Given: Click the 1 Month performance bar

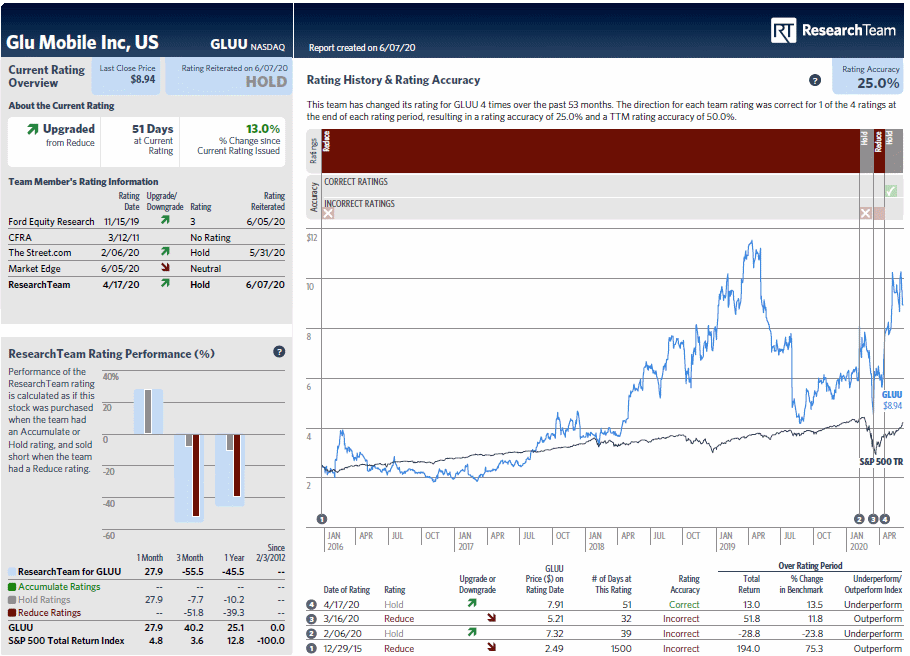Looking at the screenshot, I should [148, 412].
